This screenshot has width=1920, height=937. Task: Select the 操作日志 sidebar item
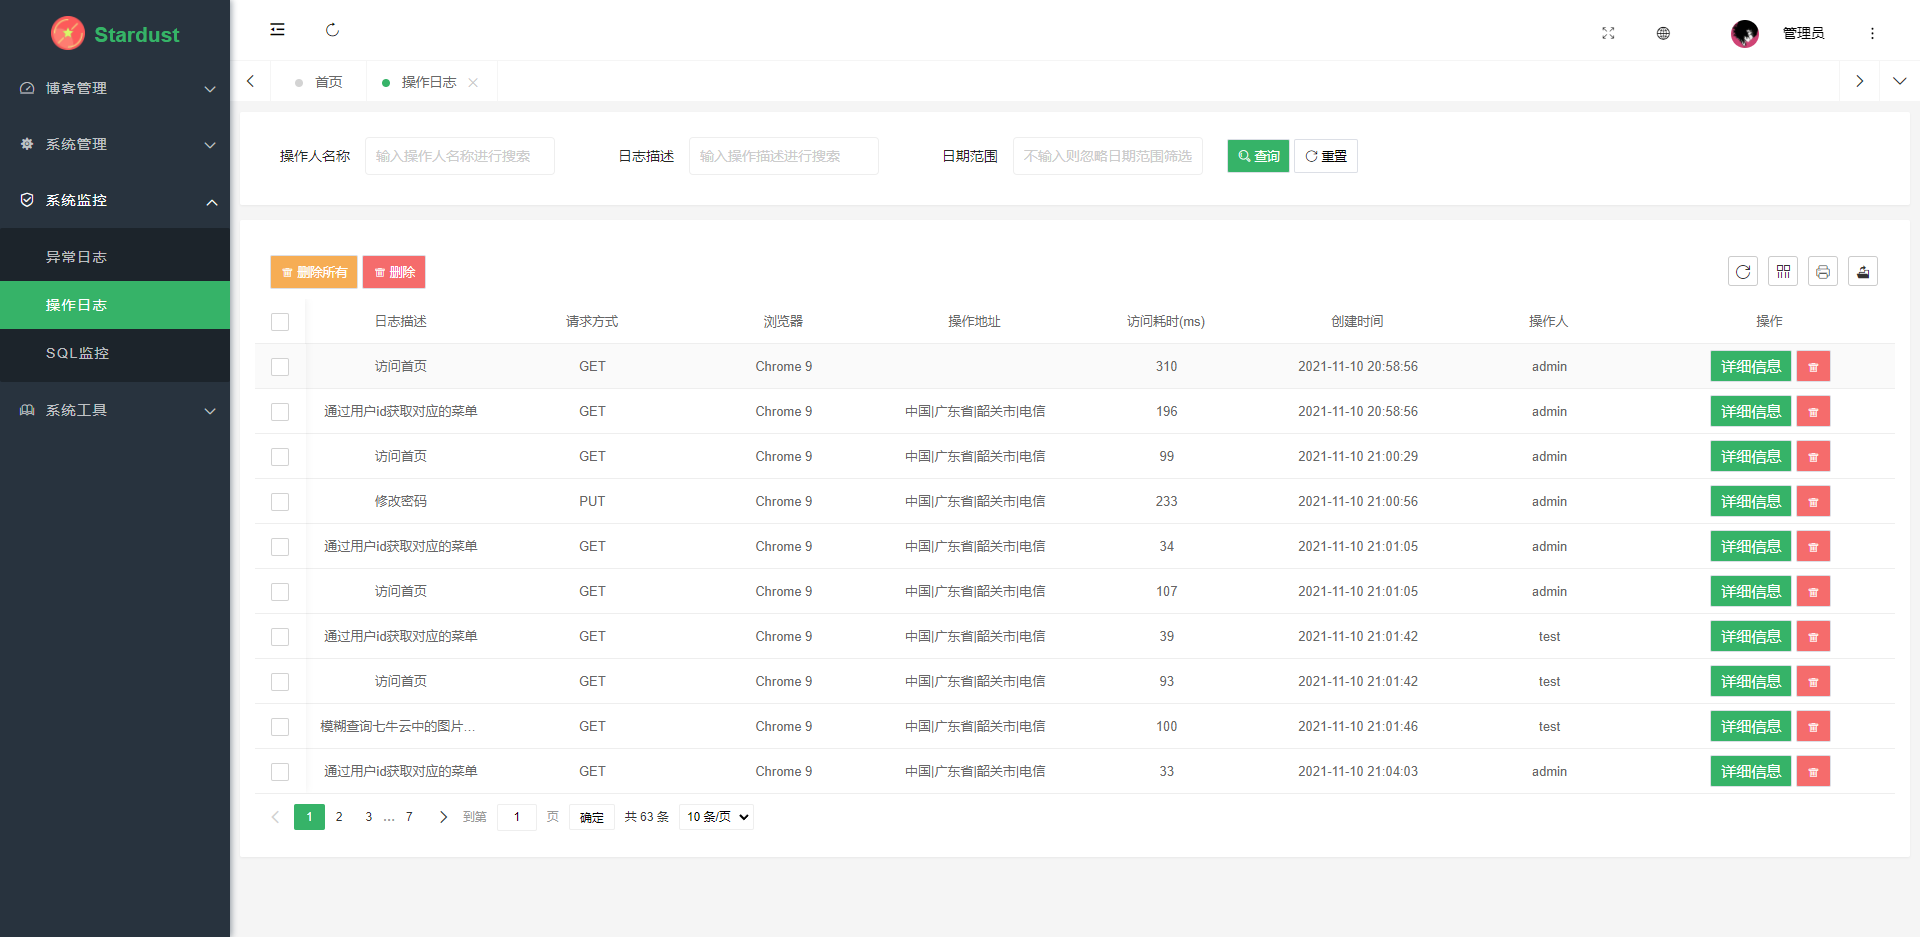click(115, 305)
